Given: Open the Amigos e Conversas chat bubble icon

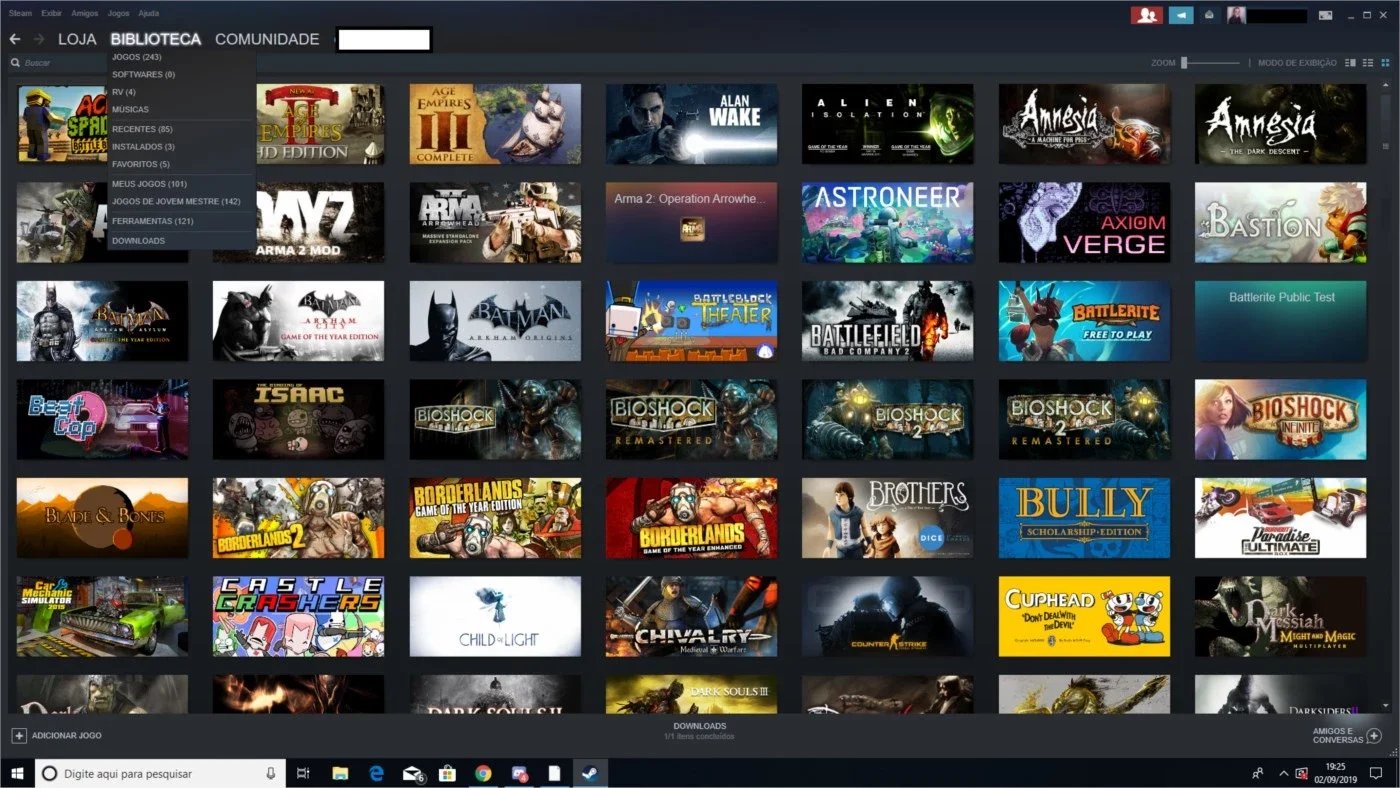Looking at the screenshot, I should pyautogui.click(x=1375, y=735).
